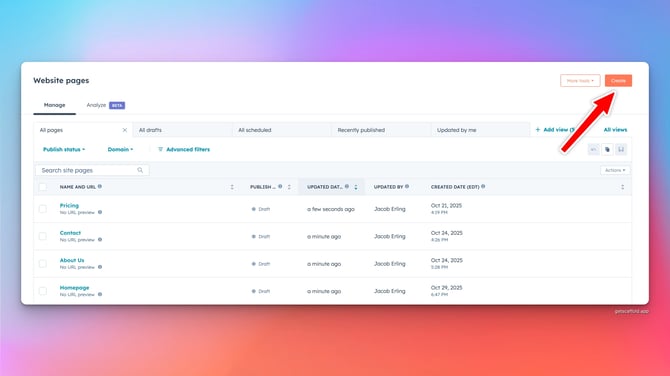
Task: Click info icon in Publish column header
Action: tap(280, 186)
